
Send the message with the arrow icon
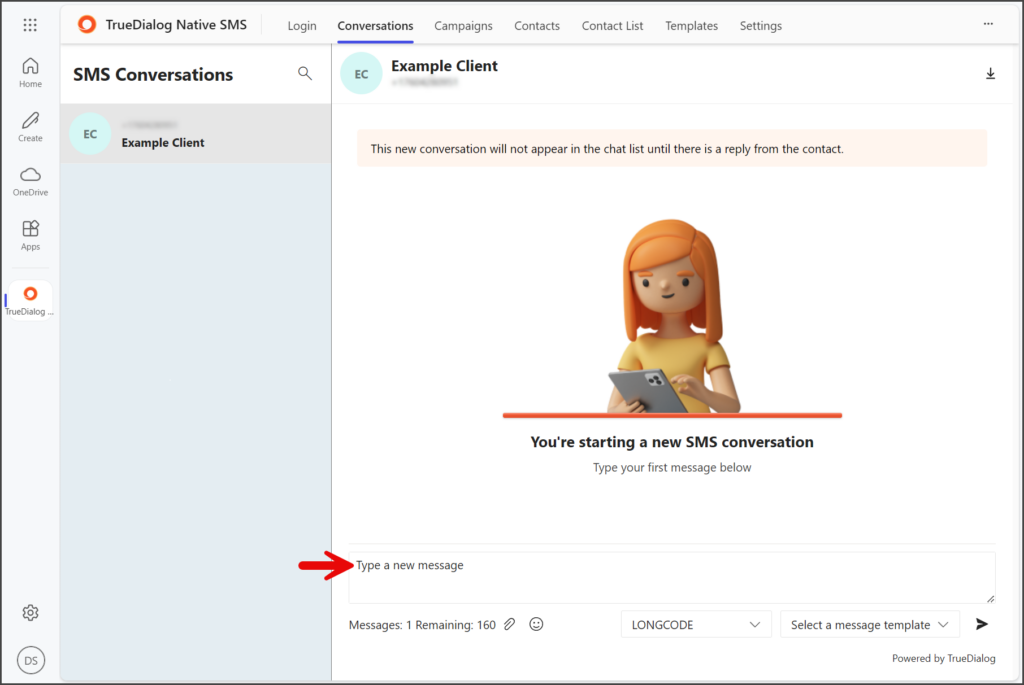point(982,624)
